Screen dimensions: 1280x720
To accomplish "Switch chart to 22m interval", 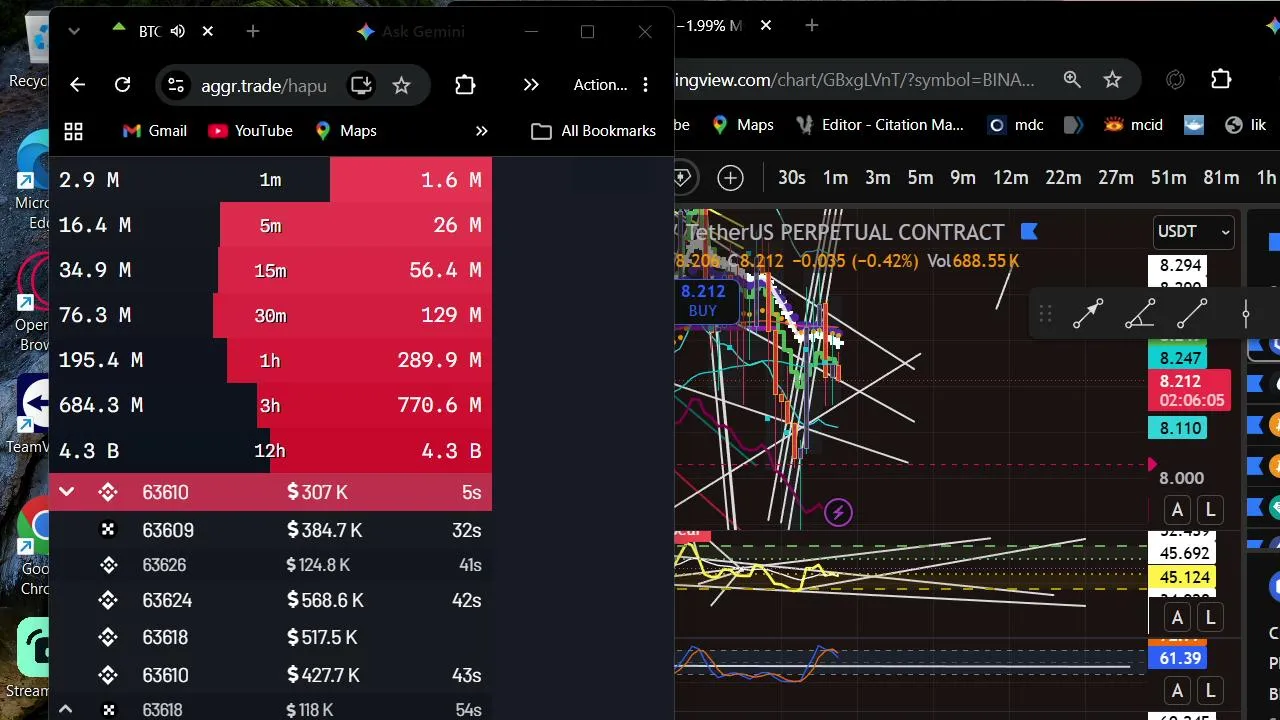I will point(1063,178).
